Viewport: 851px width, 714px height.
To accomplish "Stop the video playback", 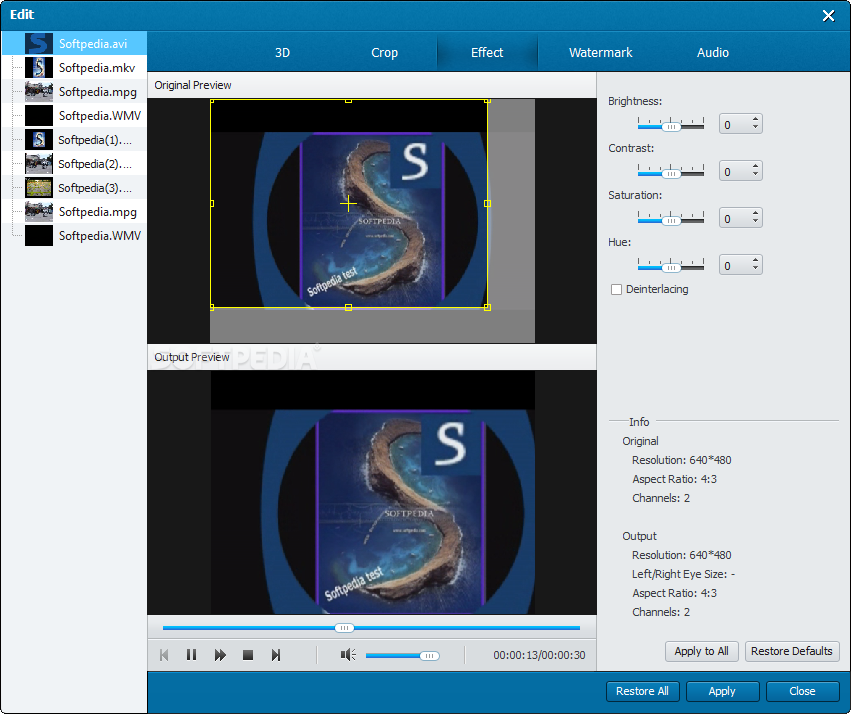I will pos(248,655).
